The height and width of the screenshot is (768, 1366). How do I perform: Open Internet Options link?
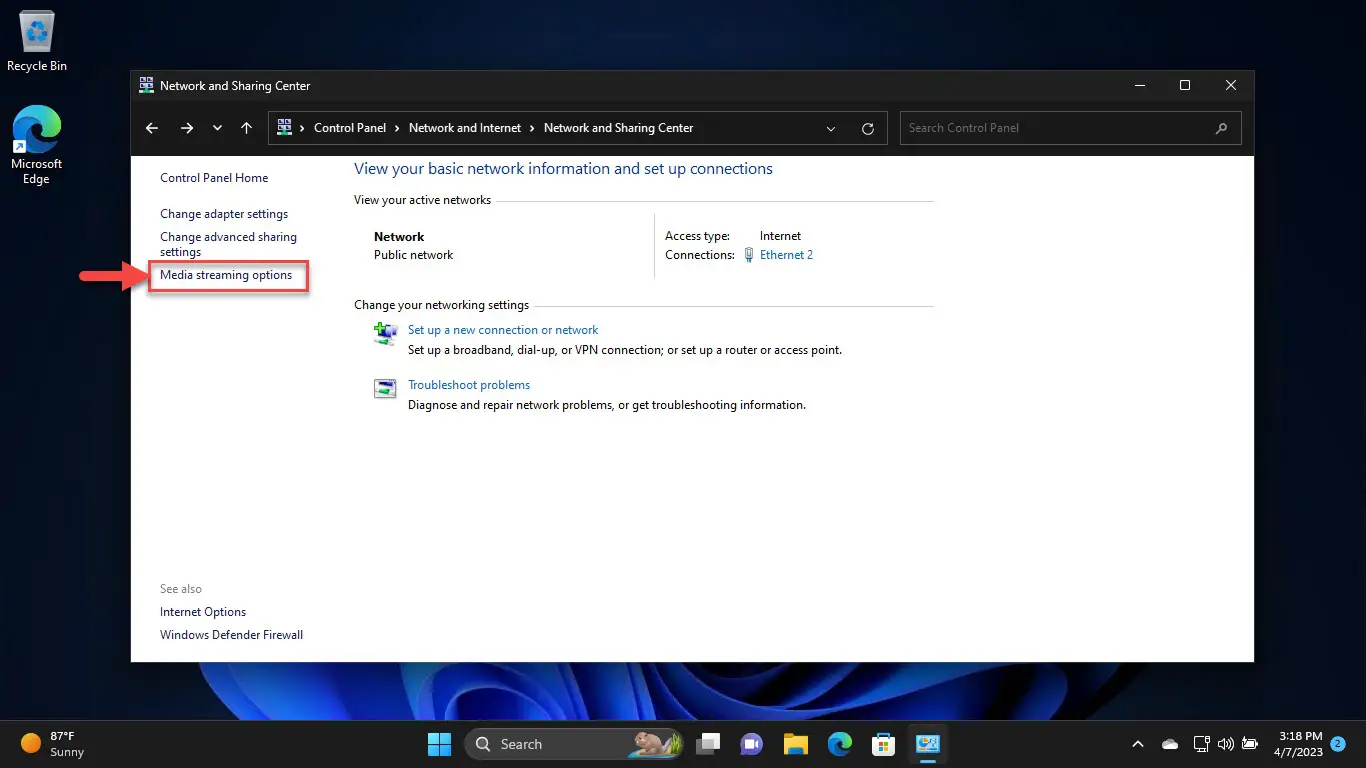(x=203, y=612)
